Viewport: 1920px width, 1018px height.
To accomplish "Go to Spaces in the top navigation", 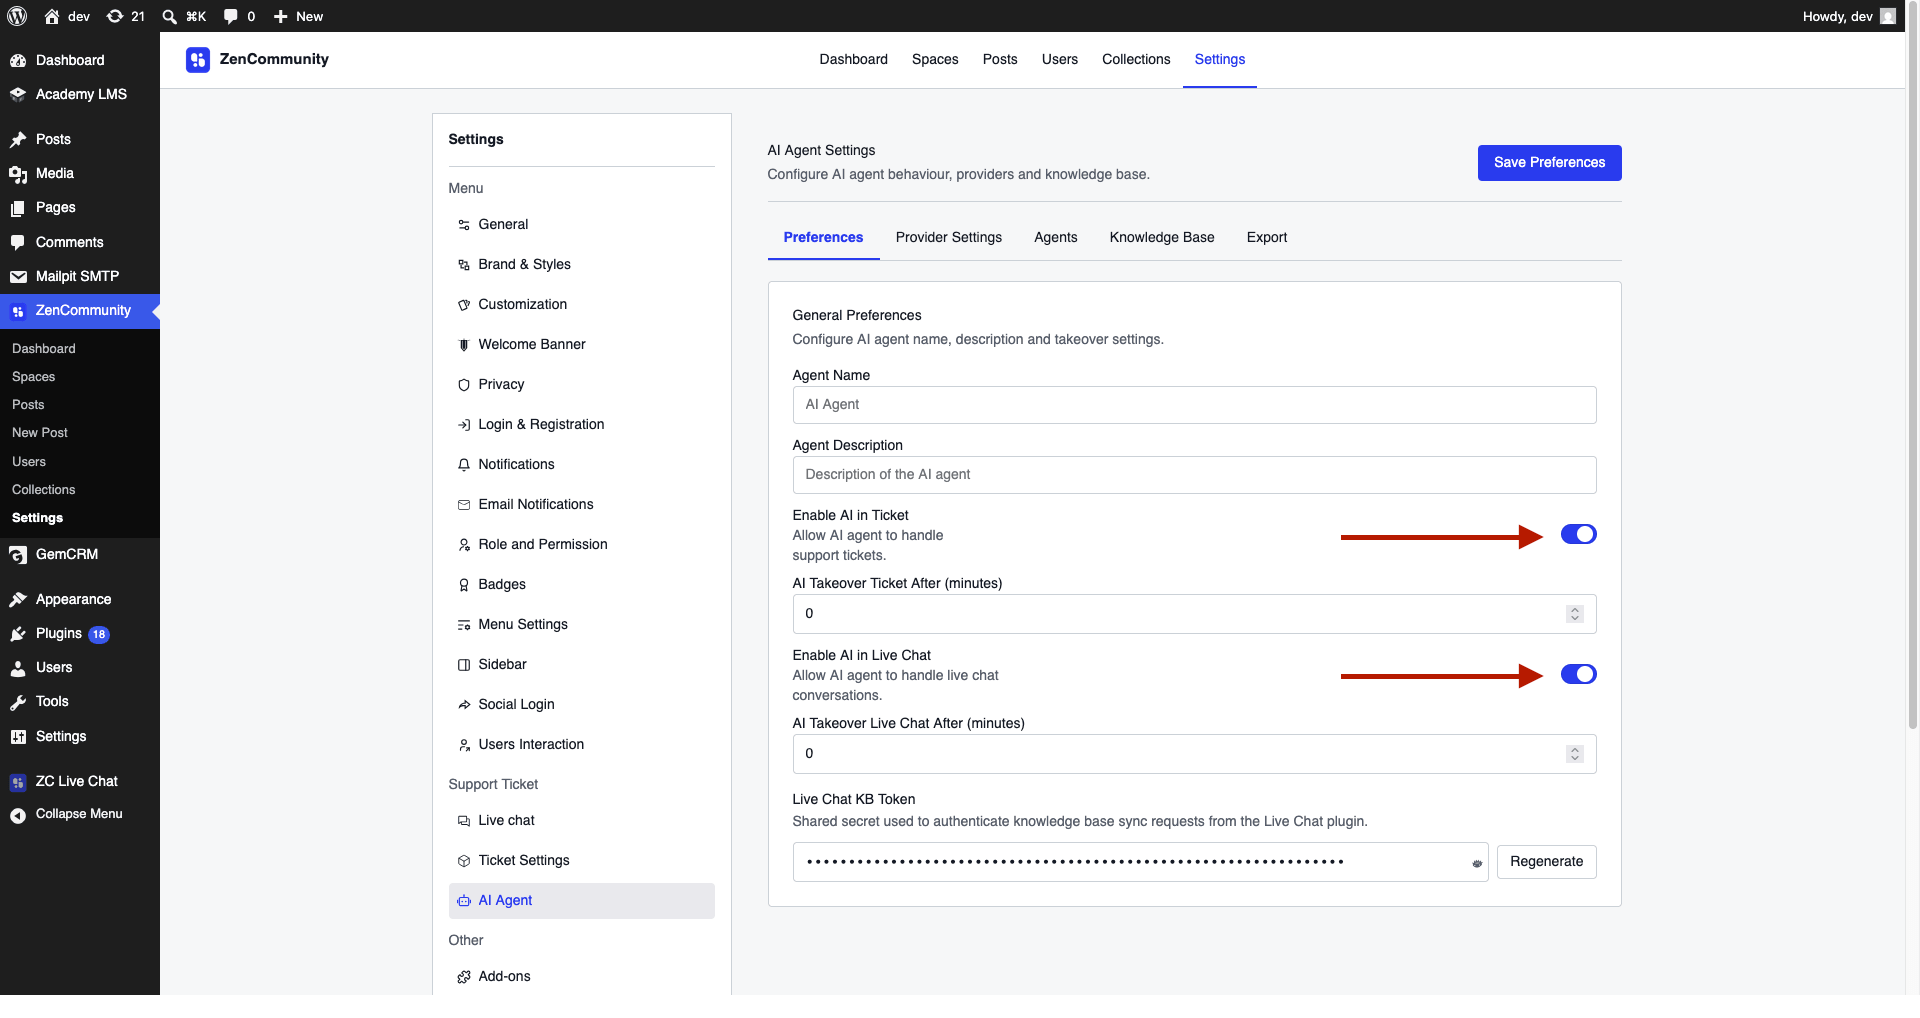I will [935, 60].
